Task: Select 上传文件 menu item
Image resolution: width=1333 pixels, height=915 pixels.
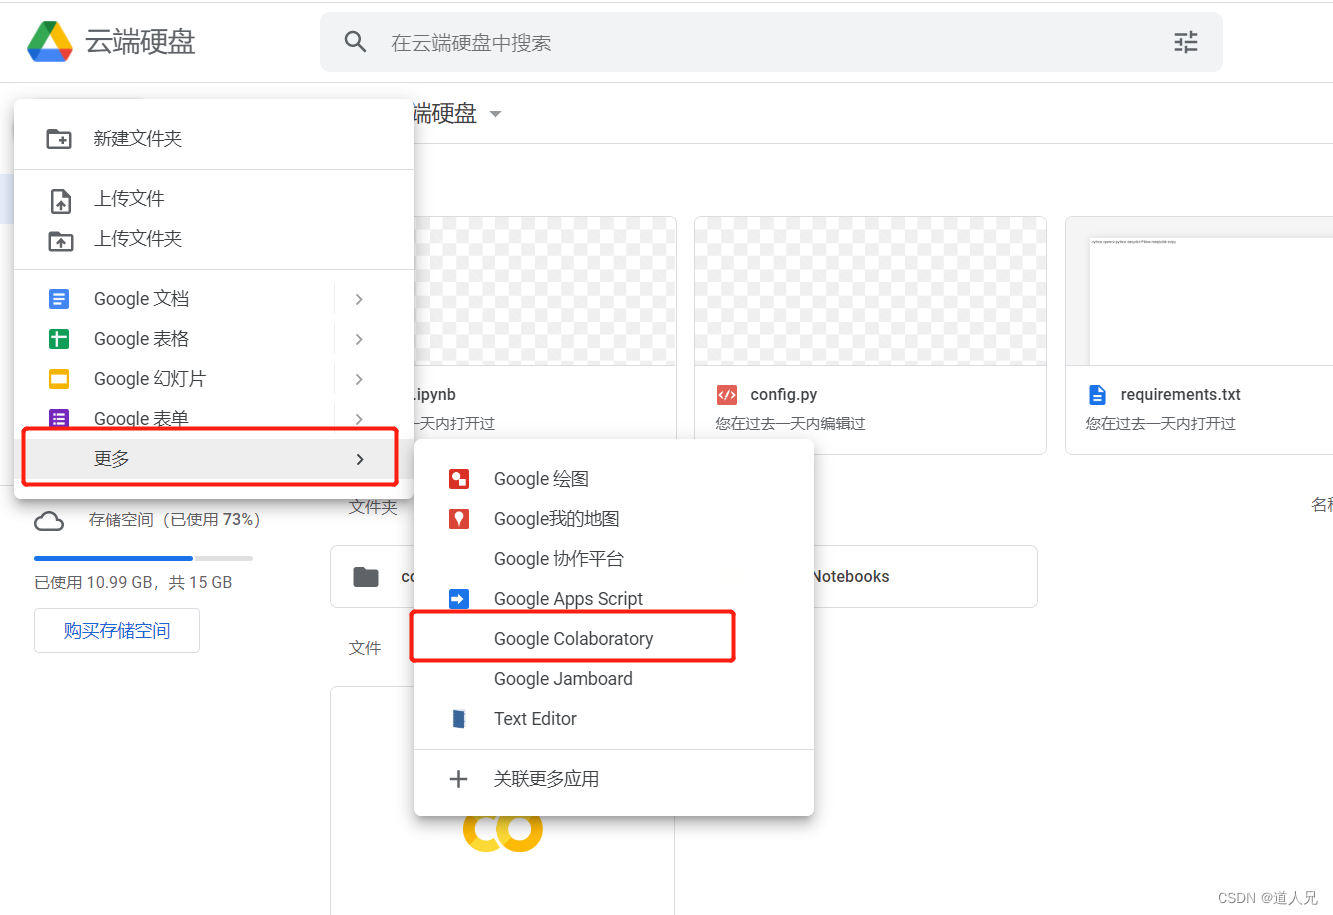Action: (214, 199)
